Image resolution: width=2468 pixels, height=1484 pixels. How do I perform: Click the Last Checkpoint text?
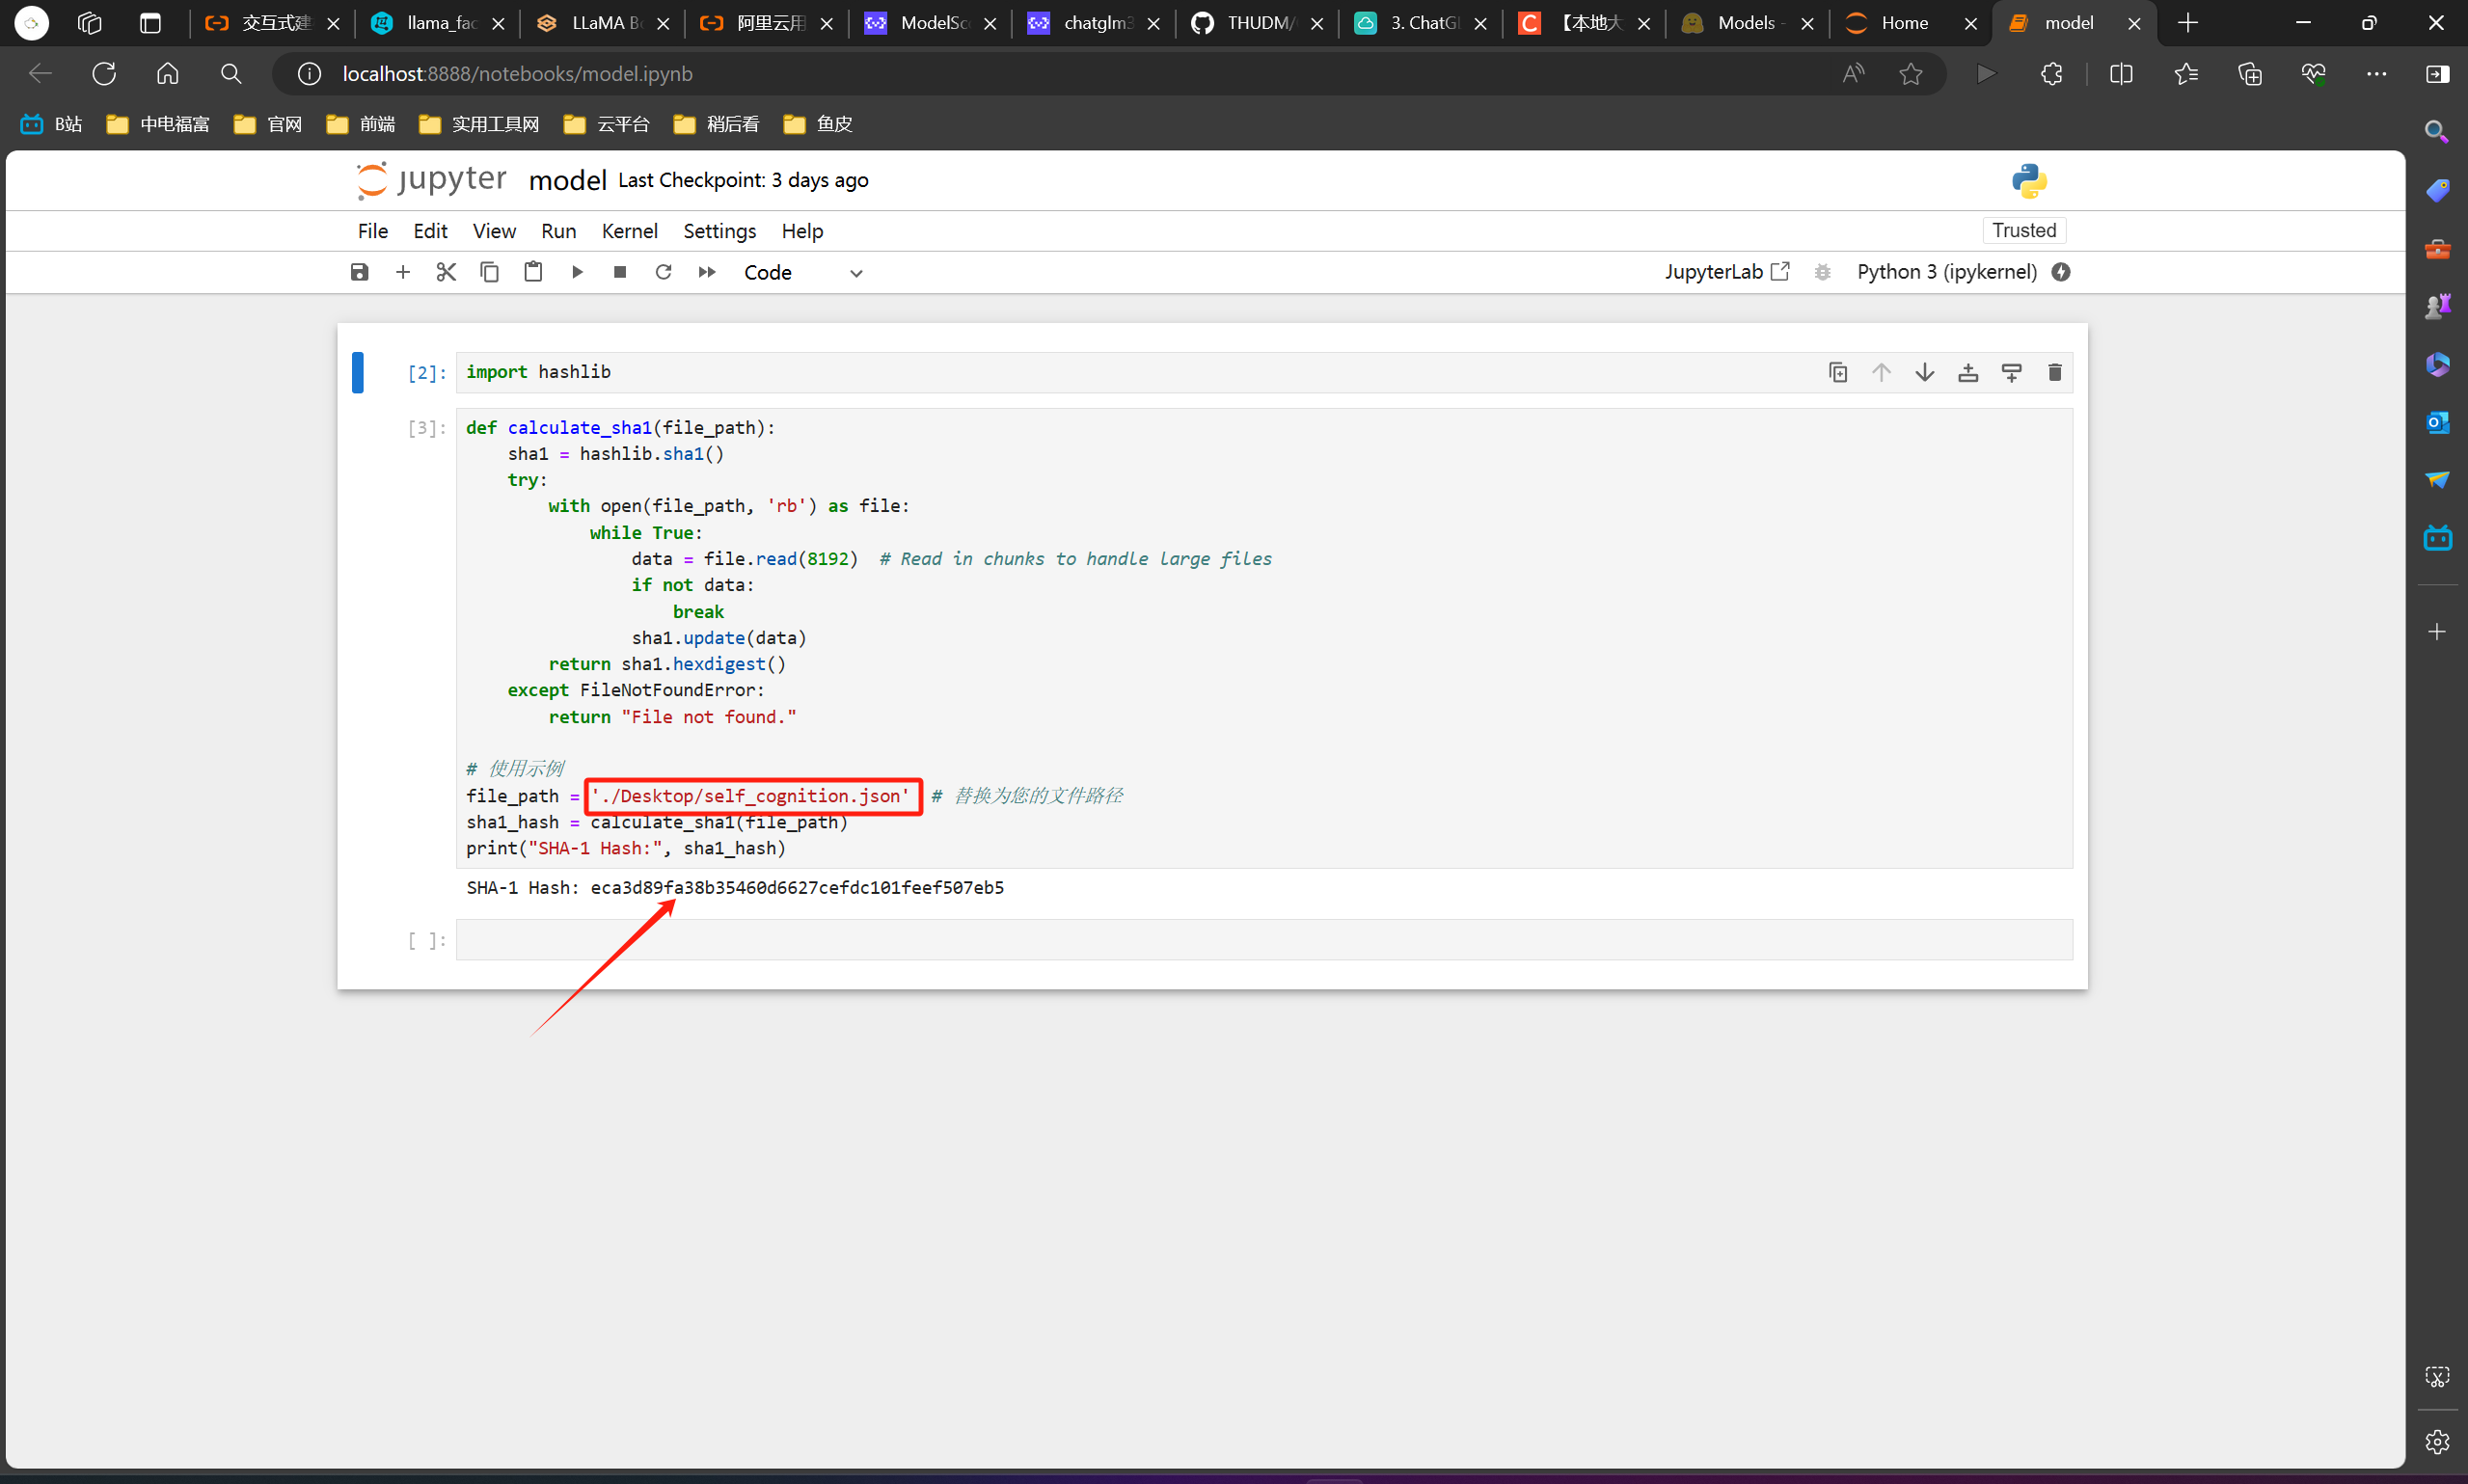(x=743, y=180)
